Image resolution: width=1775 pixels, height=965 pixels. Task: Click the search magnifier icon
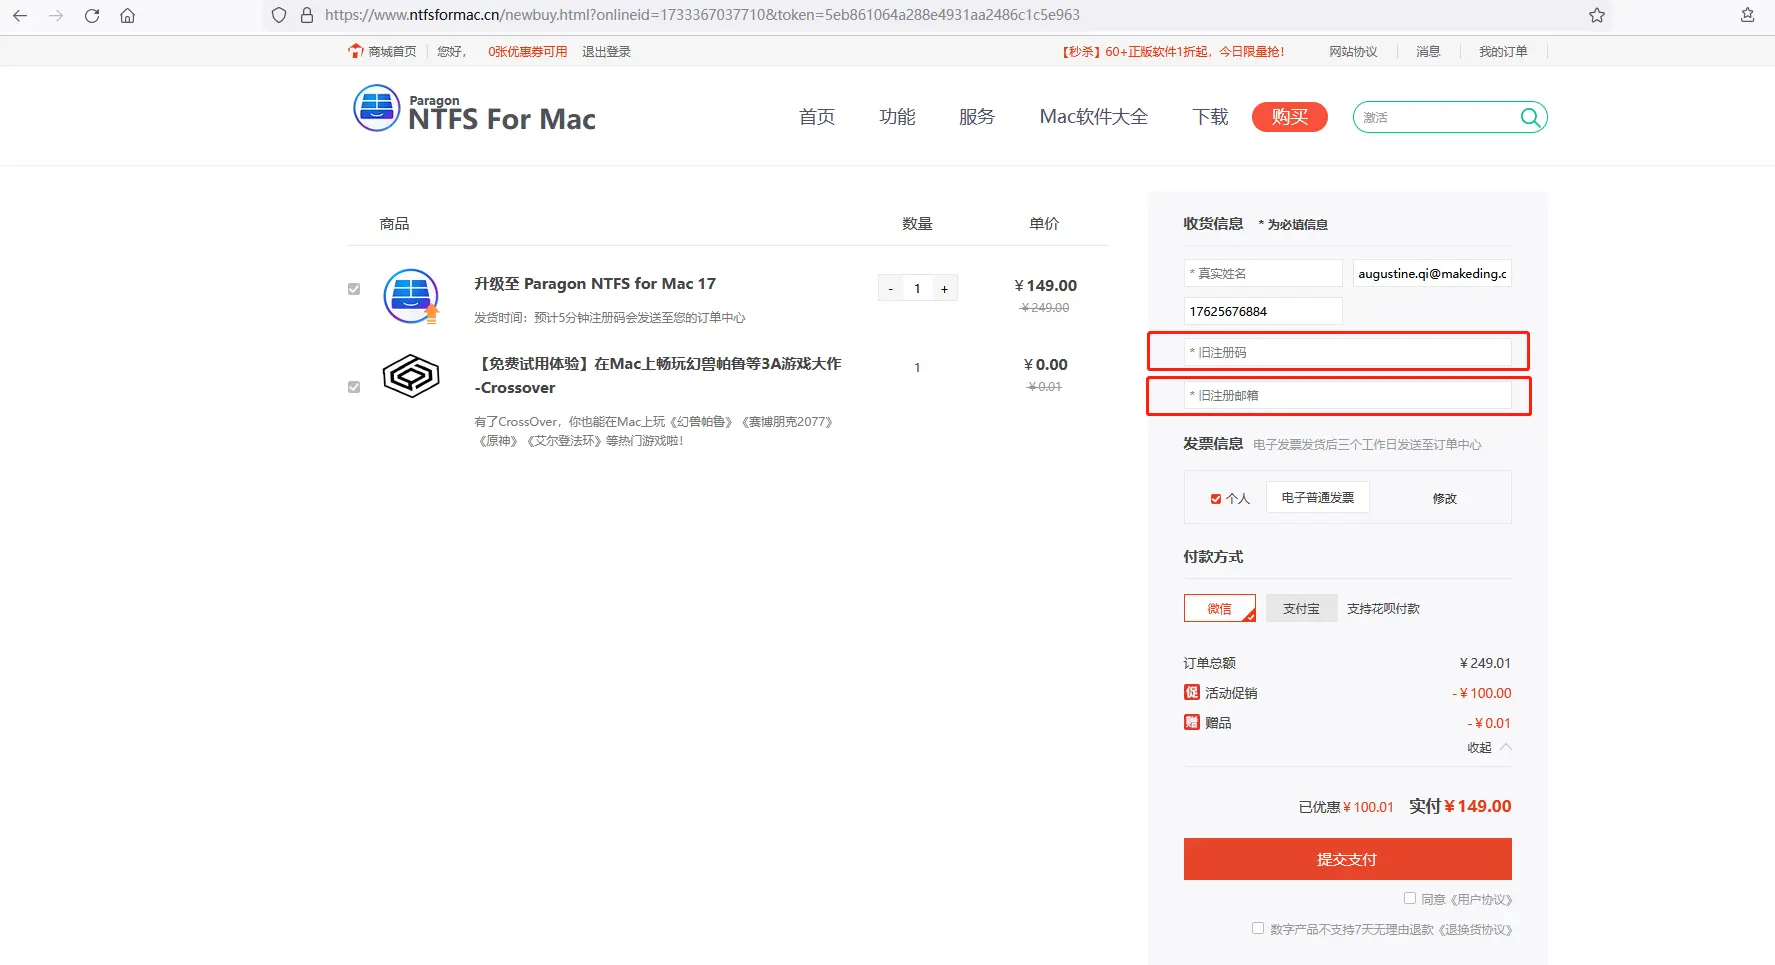click(1530, 117)
